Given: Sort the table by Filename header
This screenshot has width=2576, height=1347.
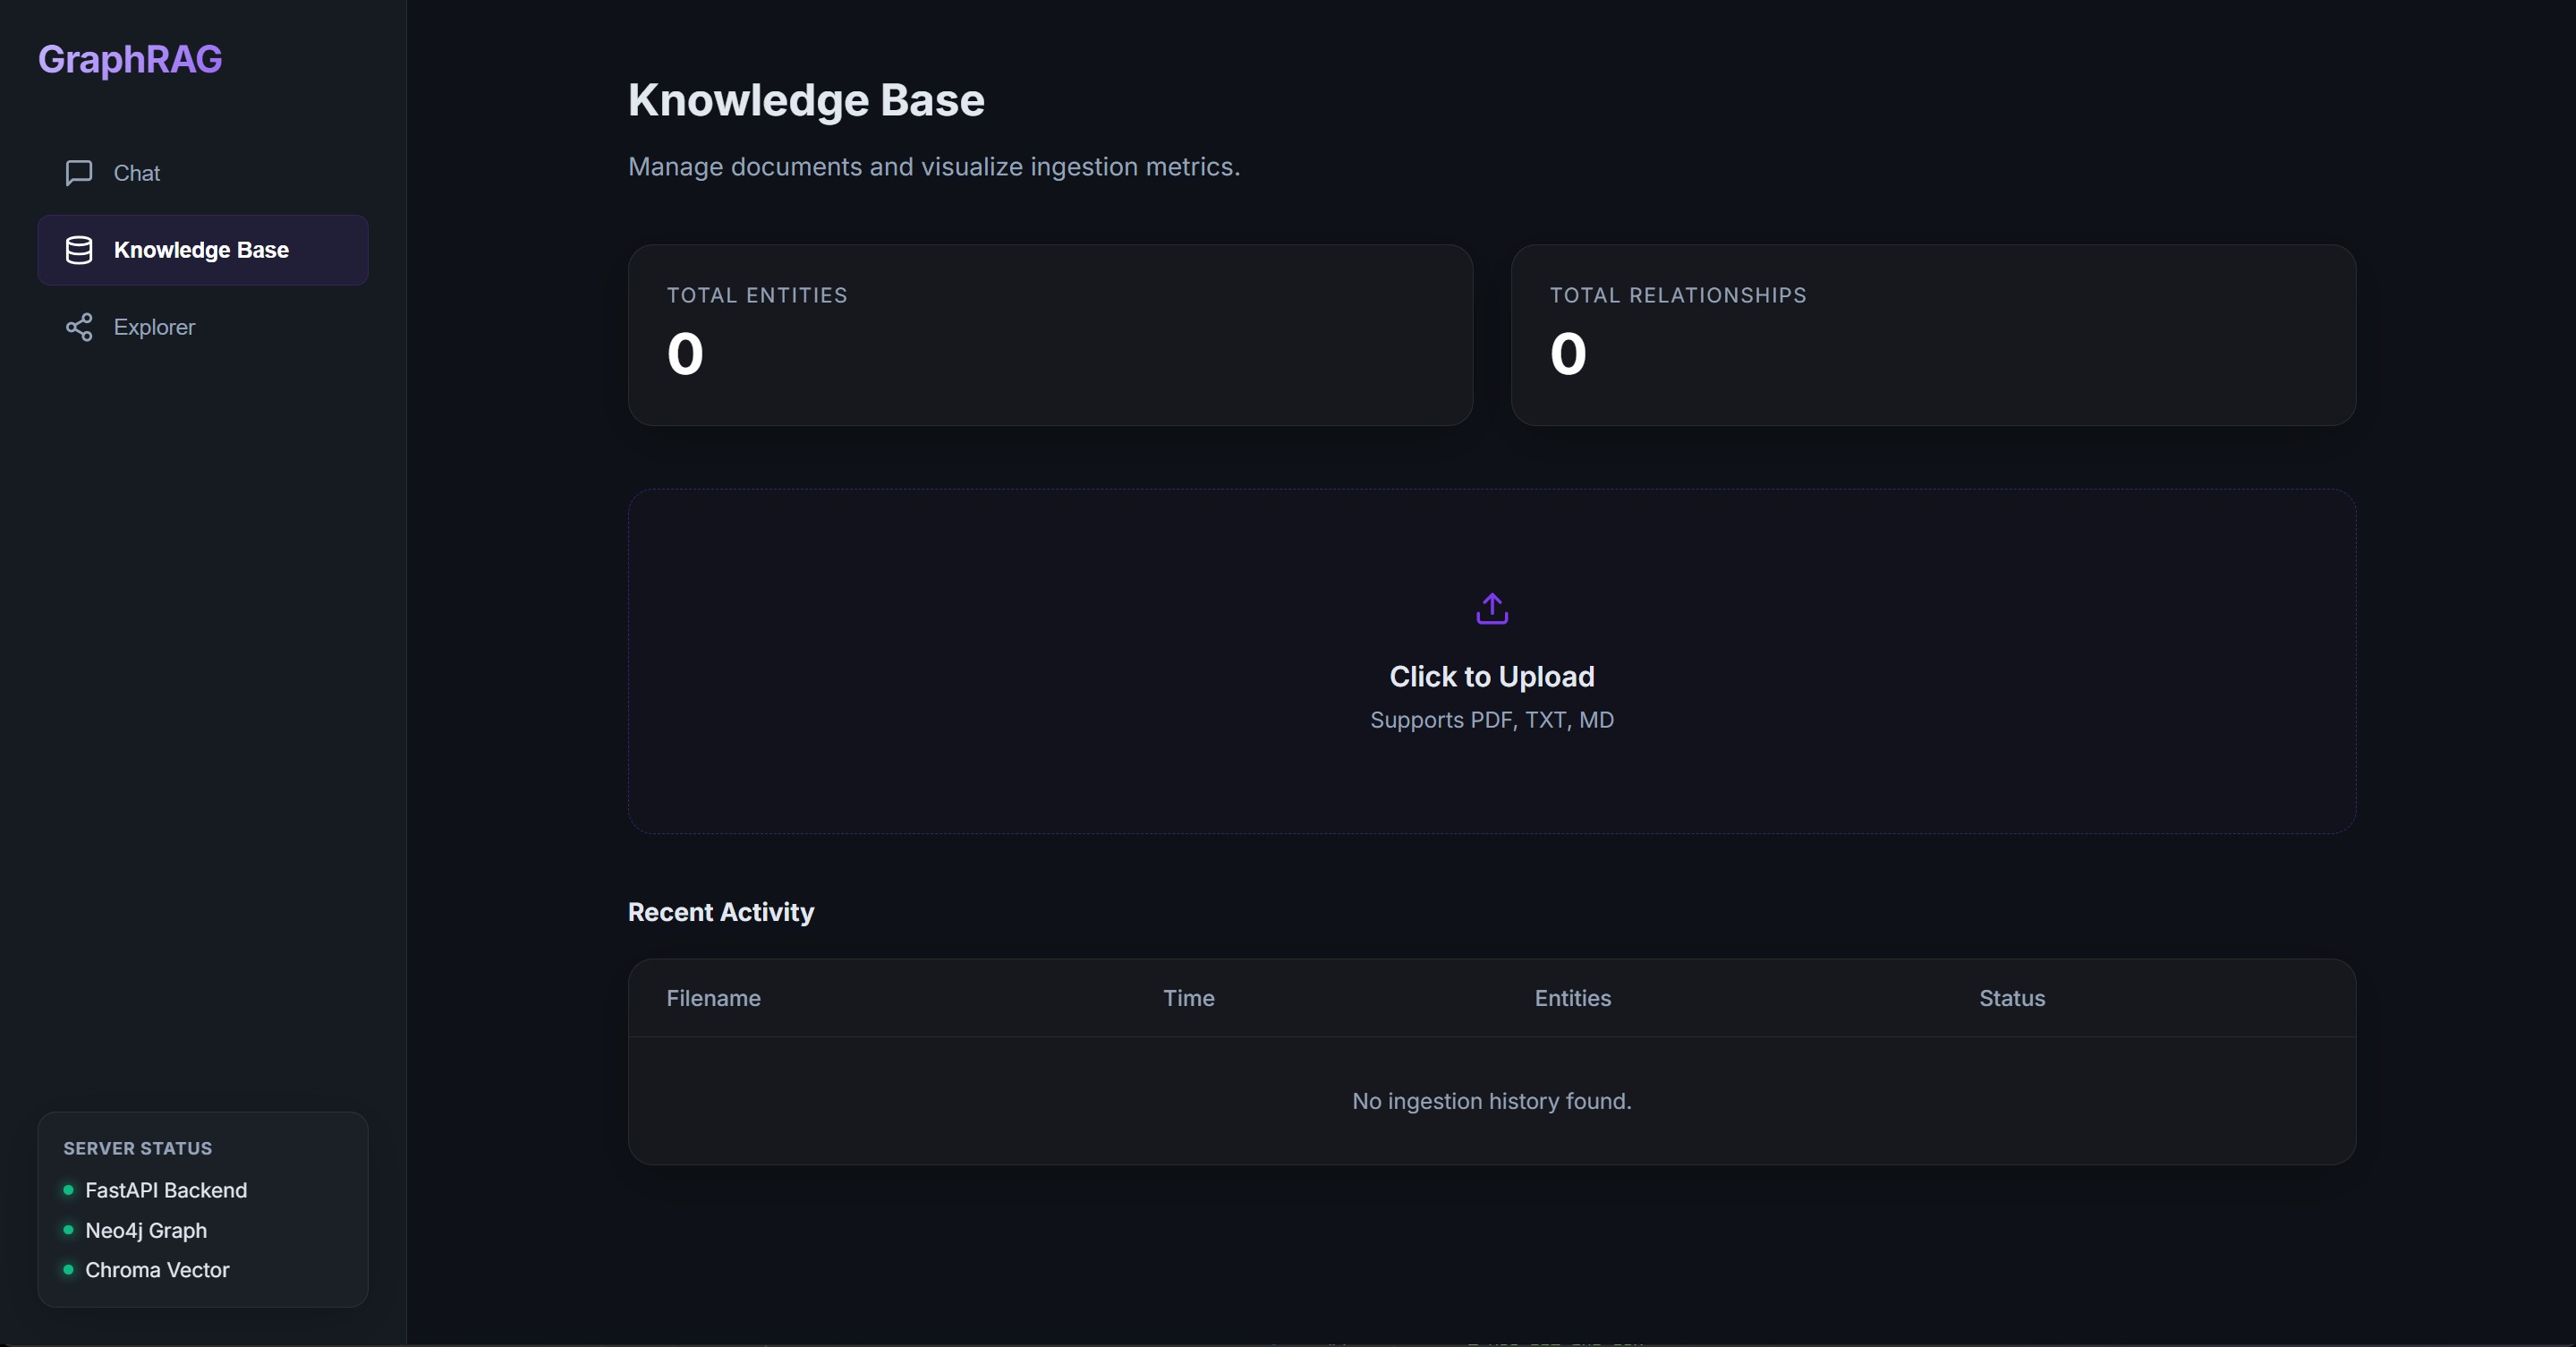Looking at the screenshot, I should click(x=712, y=998).
